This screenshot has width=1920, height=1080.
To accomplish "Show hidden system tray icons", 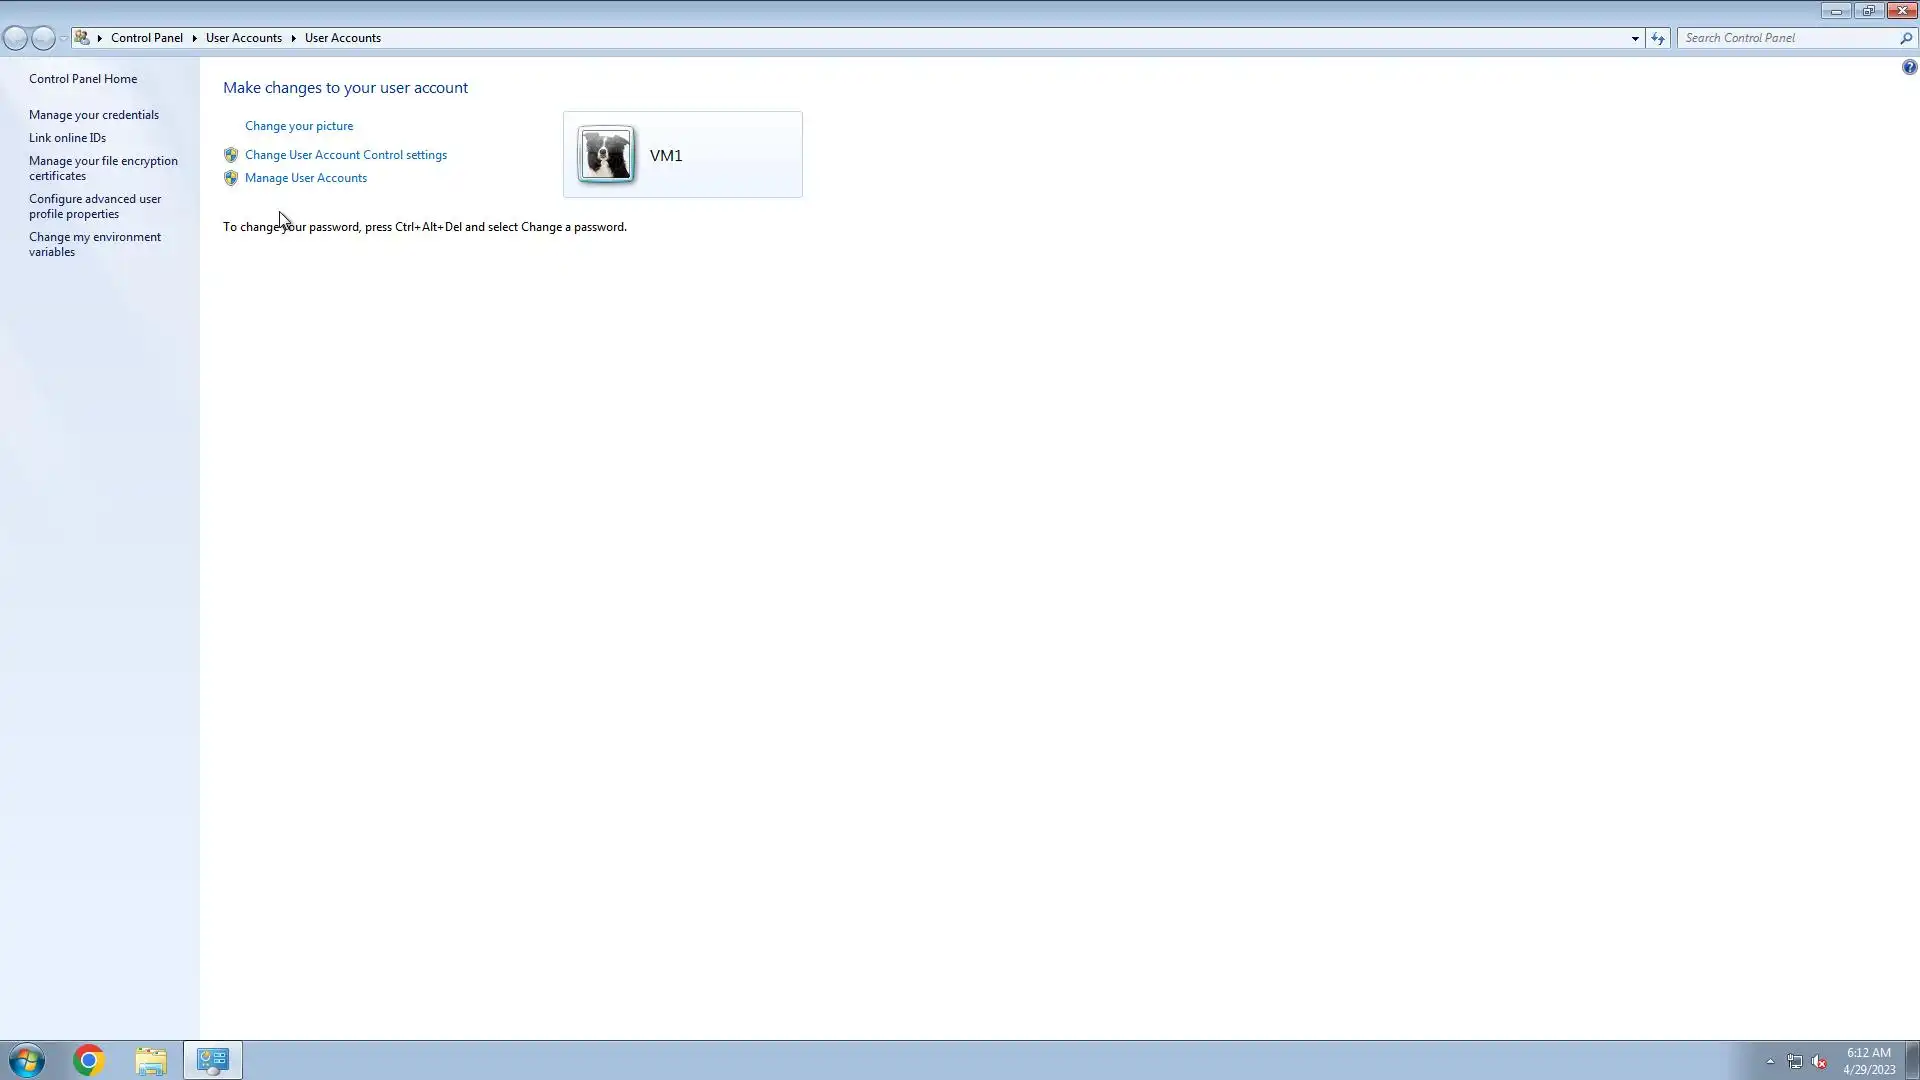I will pyautogui.click(x=1770, y=1061).
